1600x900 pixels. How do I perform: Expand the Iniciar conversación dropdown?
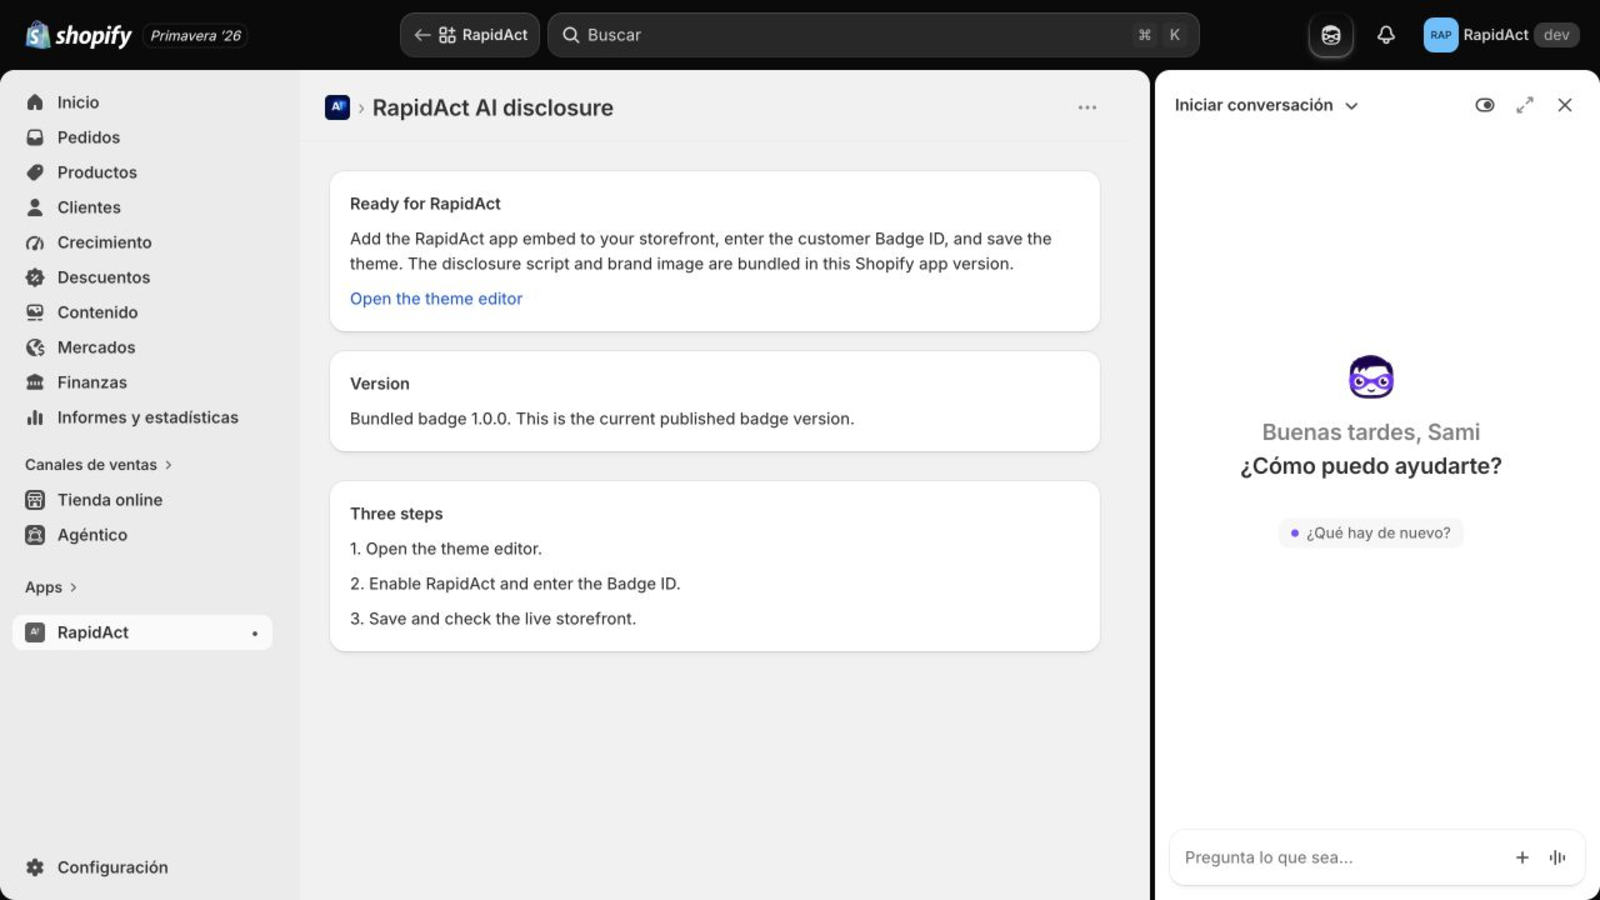[1266, 105]
